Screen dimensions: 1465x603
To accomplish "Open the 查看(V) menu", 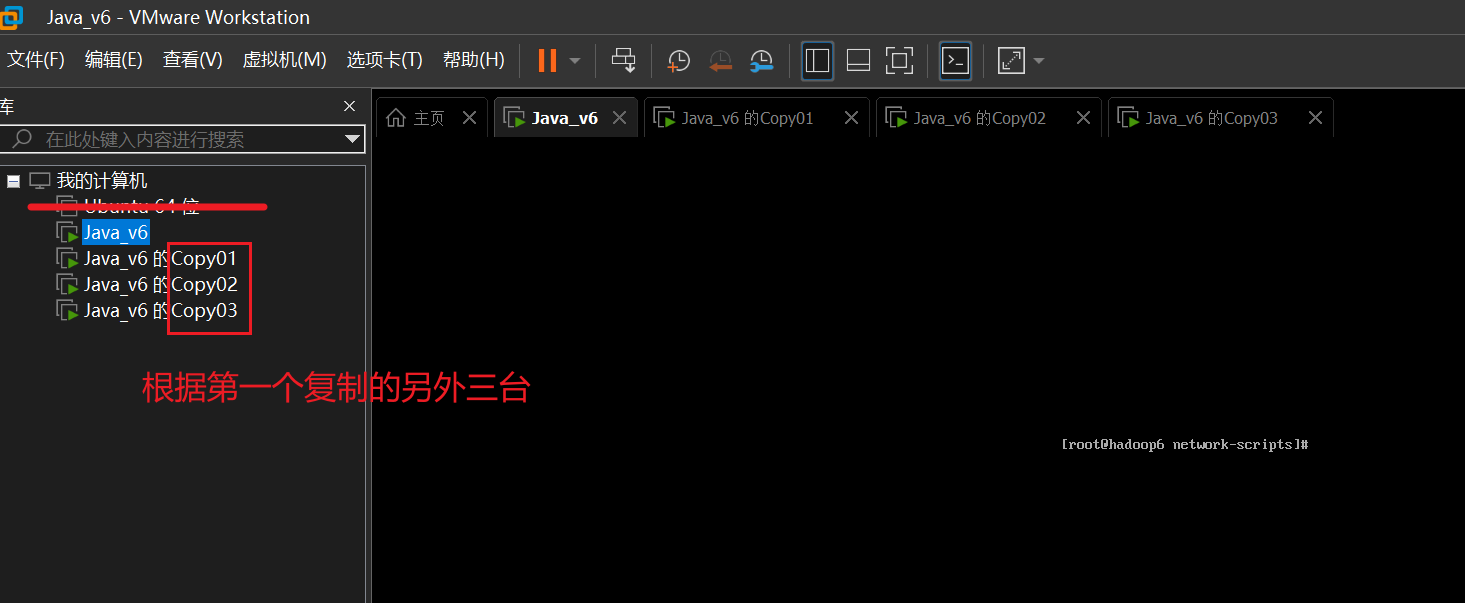I will pos(193,60).
